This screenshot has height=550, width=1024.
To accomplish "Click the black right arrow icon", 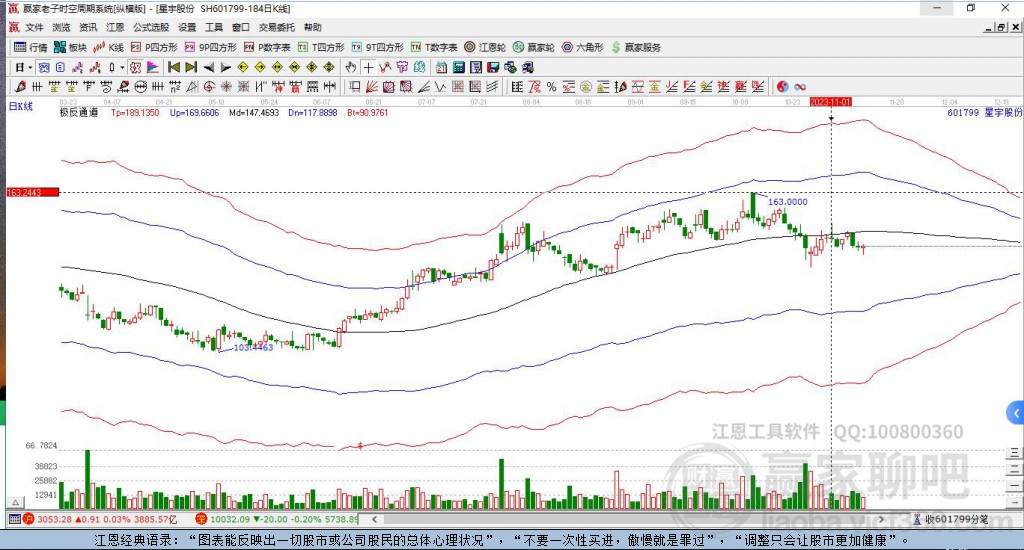I will (225, 67).
